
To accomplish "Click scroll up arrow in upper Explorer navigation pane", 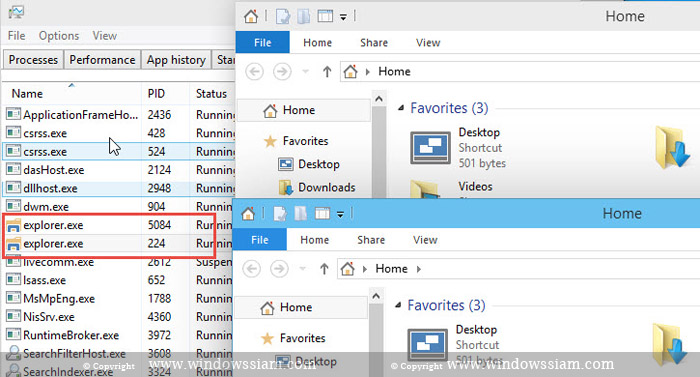I will point(379,99).
